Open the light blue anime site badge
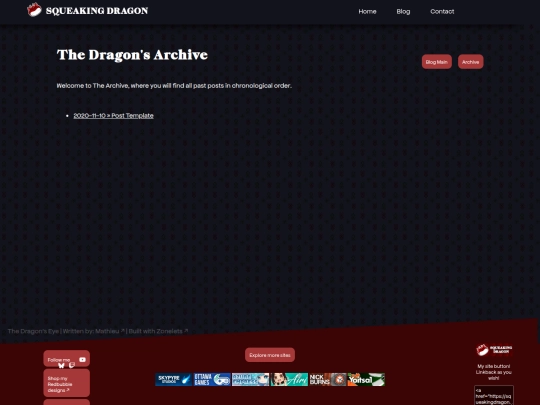 (250, 380)
